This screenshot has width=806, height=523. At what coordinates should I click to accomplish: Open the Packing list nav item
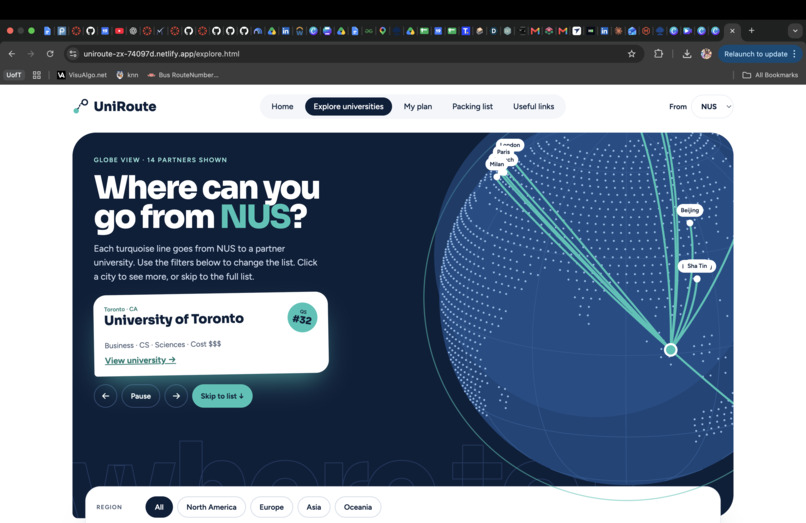(472, 106)
